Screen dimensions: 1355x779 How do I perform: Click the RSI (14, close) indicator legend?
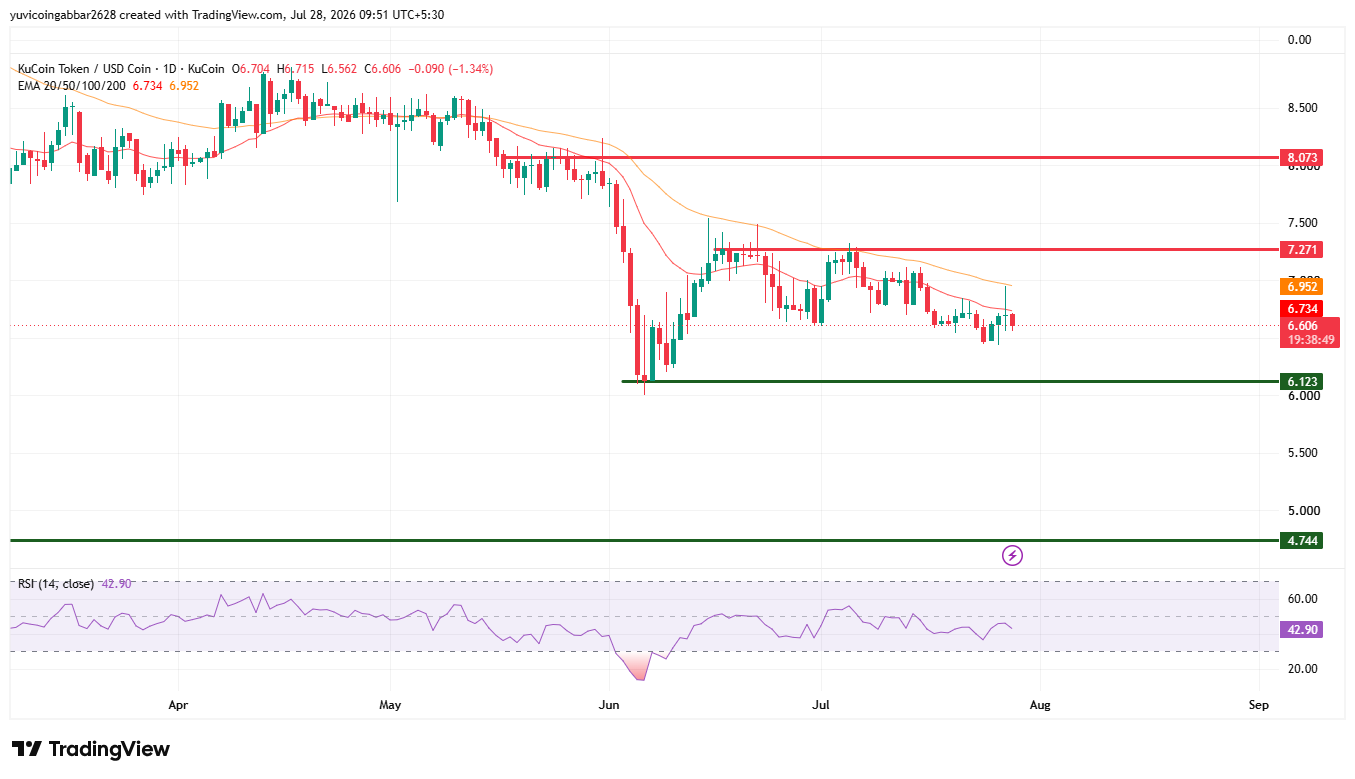[55, 583]
